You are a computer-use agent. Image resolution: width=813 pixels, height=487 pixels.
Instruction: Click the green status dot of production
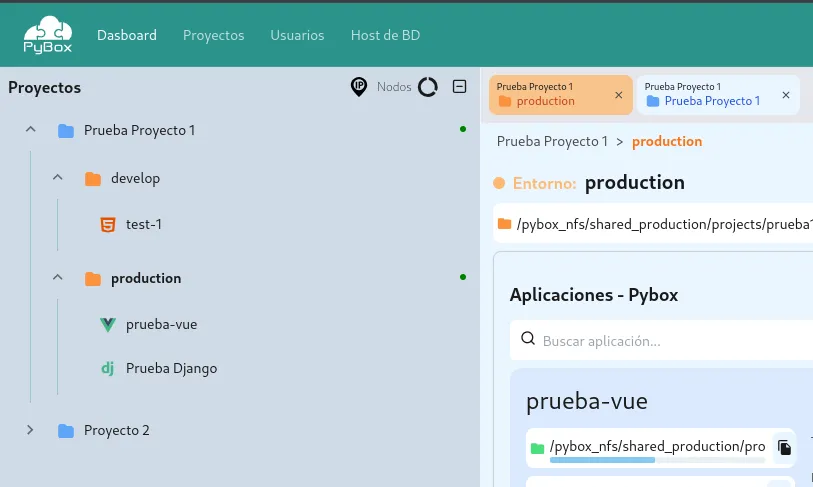coord(463,277)
